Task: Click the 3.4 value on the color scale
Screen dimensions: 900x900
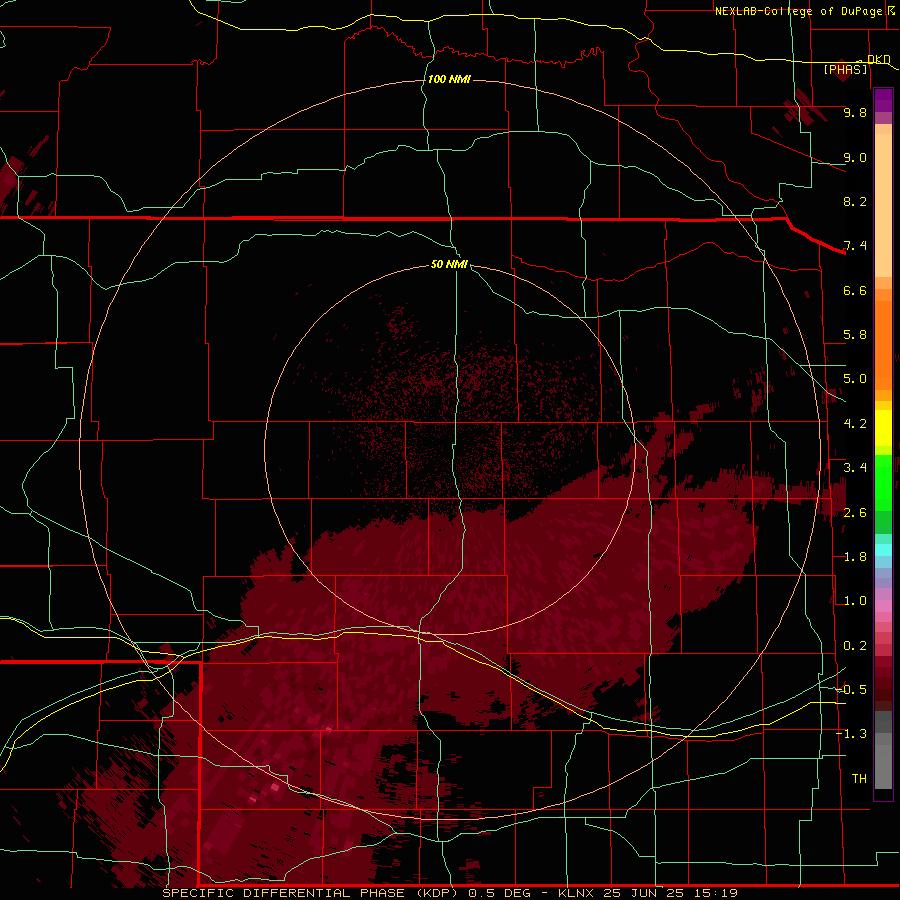Action: click(855, 468)
